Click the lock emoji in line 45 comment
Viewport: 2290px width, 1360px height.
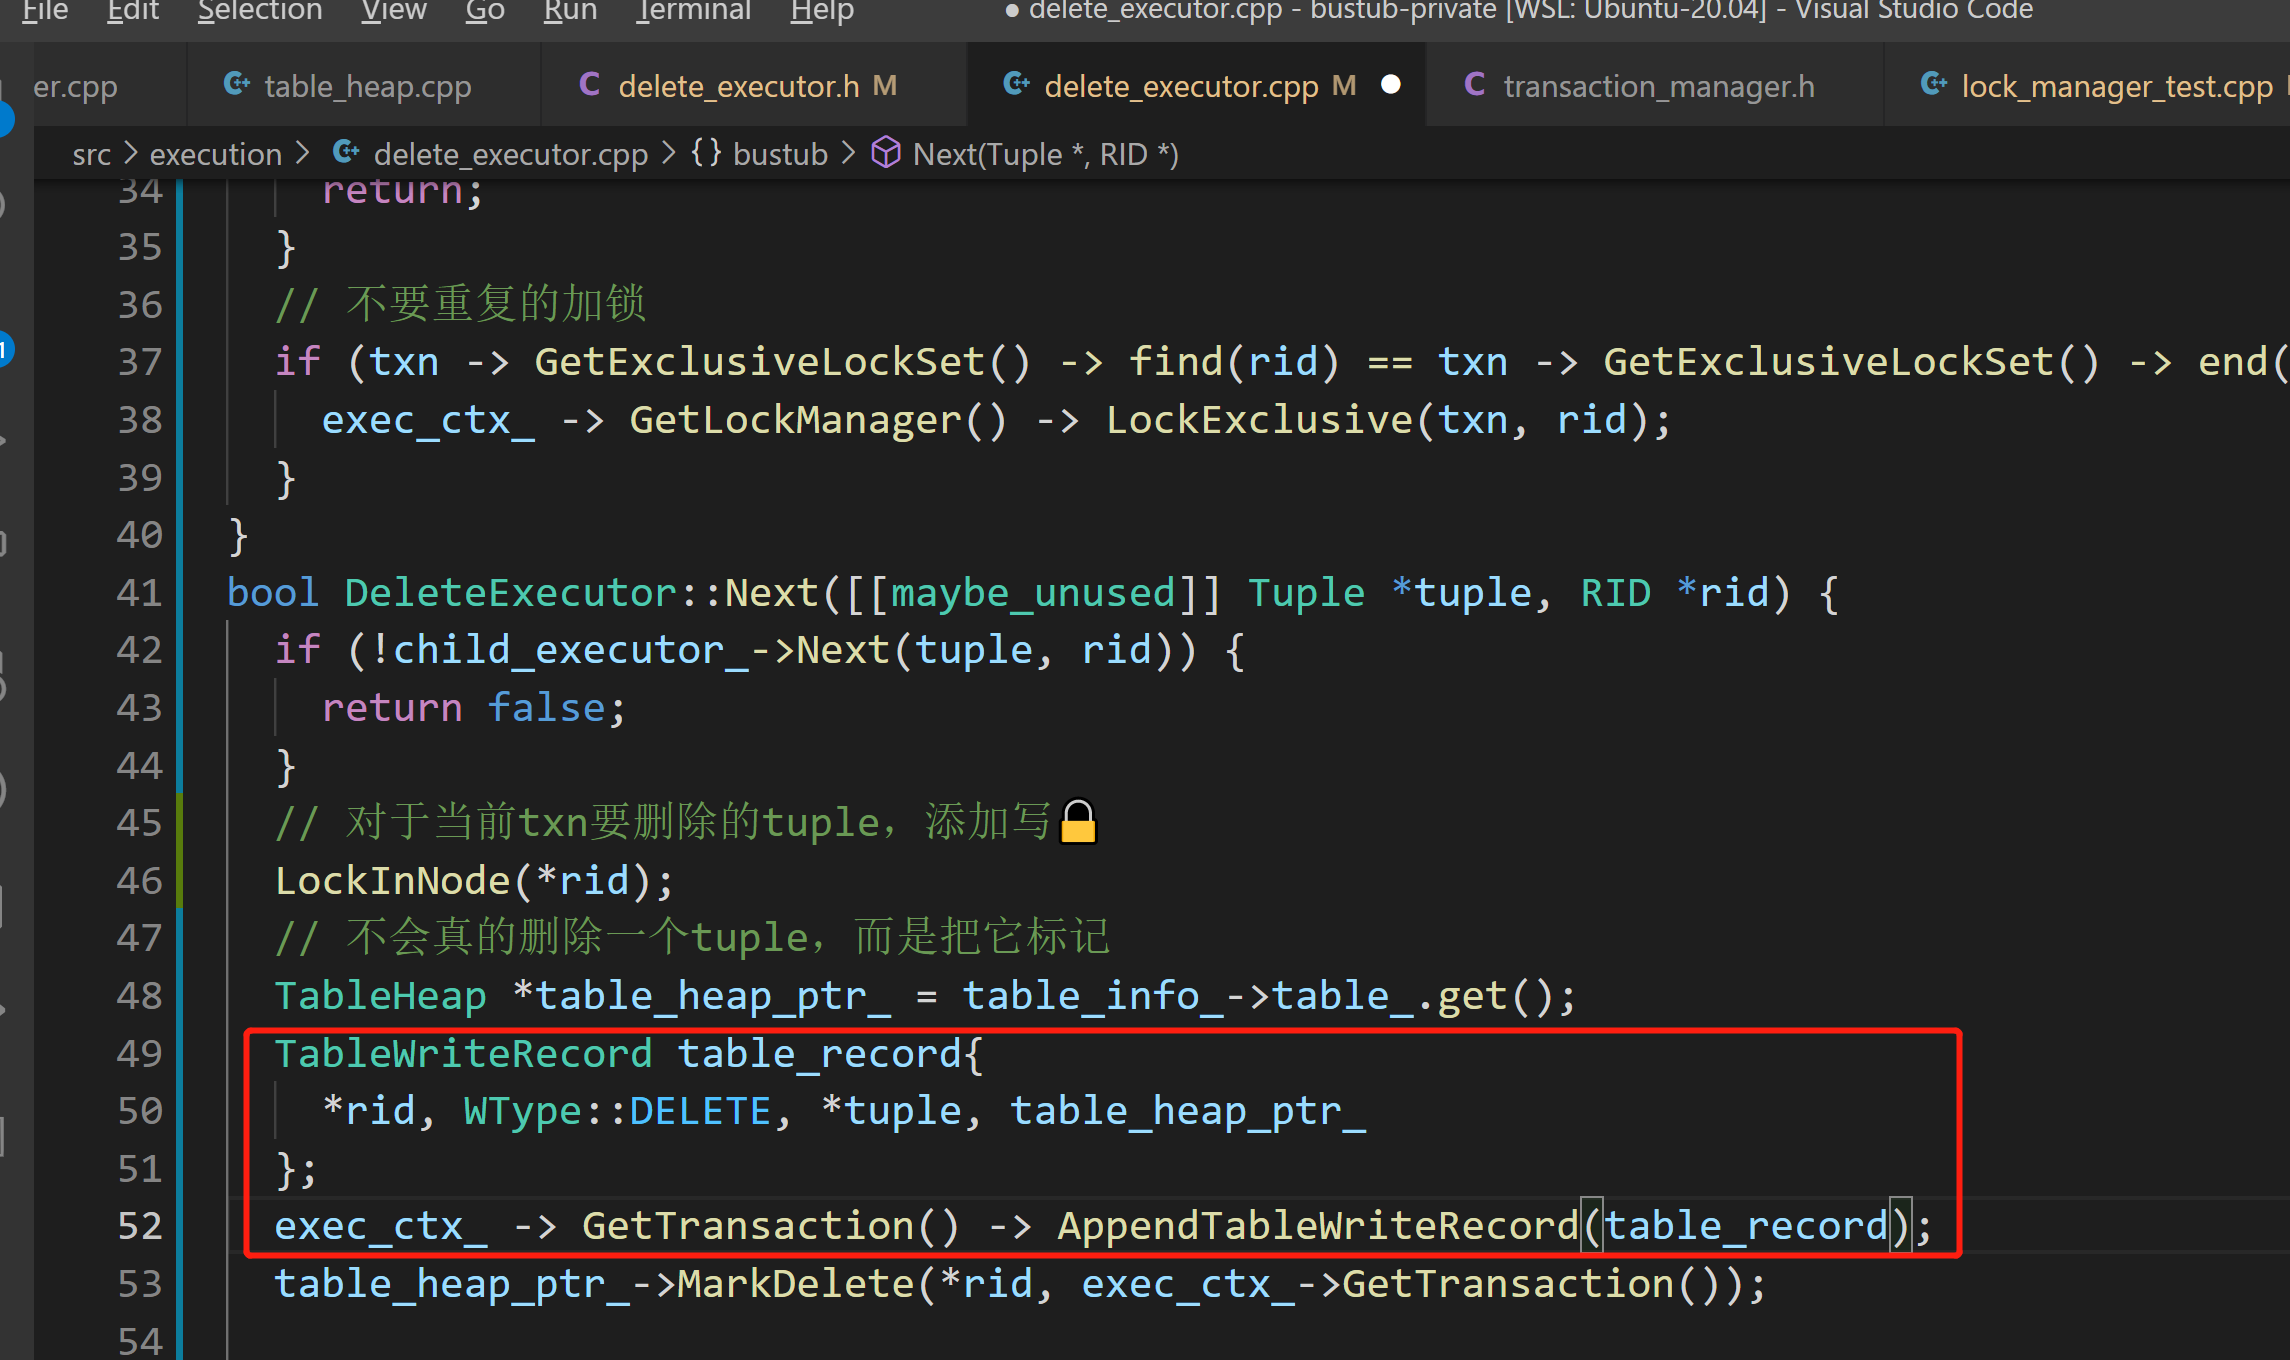tap(1078, 822)
